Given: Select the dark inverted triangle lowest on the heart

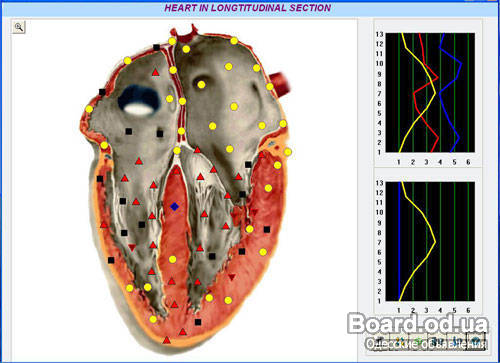Looking at the screenshot, I should click(x=232, y=277).
